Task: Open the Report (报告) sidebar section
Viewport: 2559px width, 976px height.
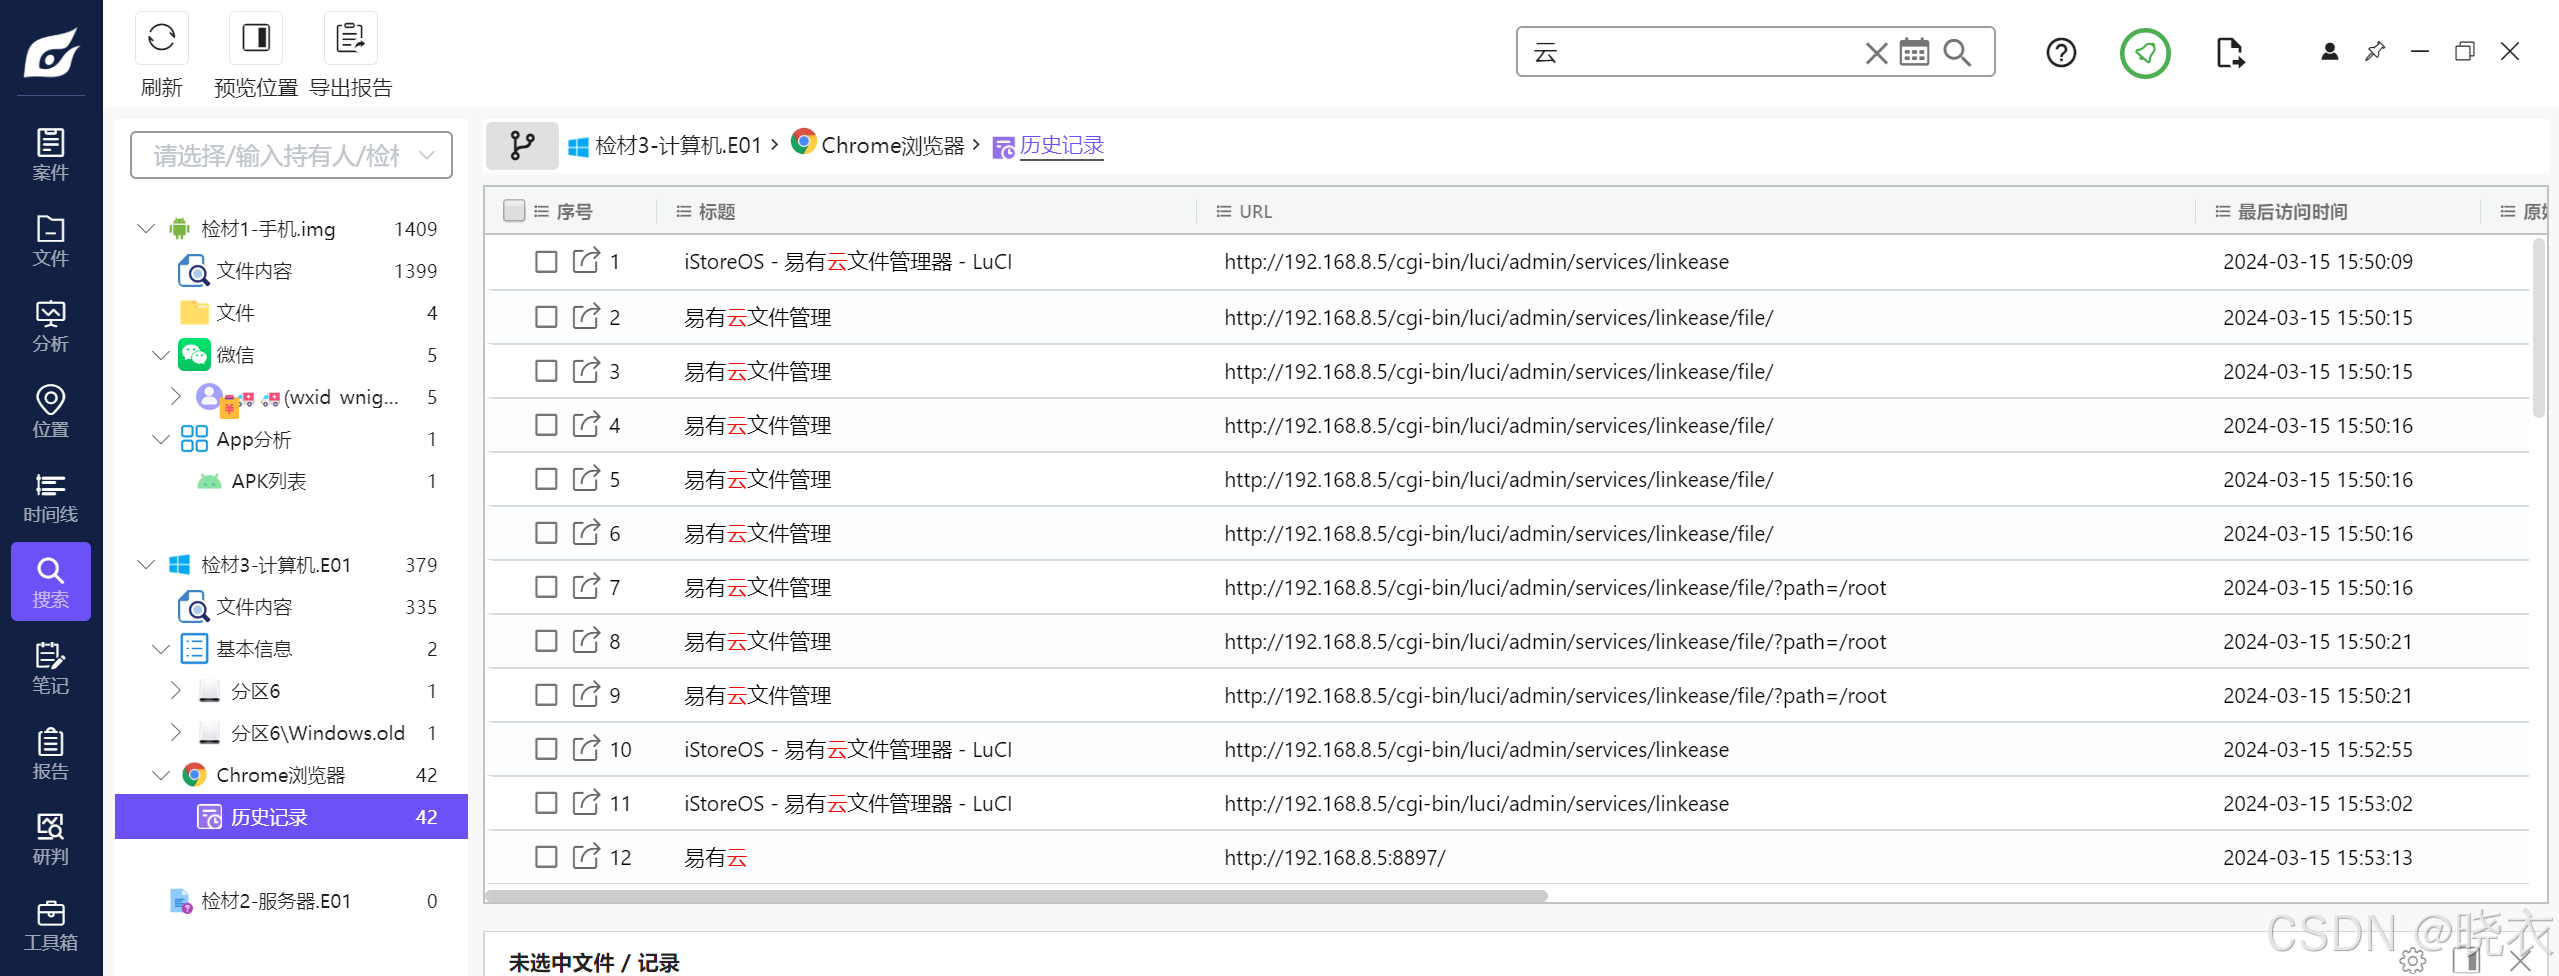Action: [x=50, y=755]
